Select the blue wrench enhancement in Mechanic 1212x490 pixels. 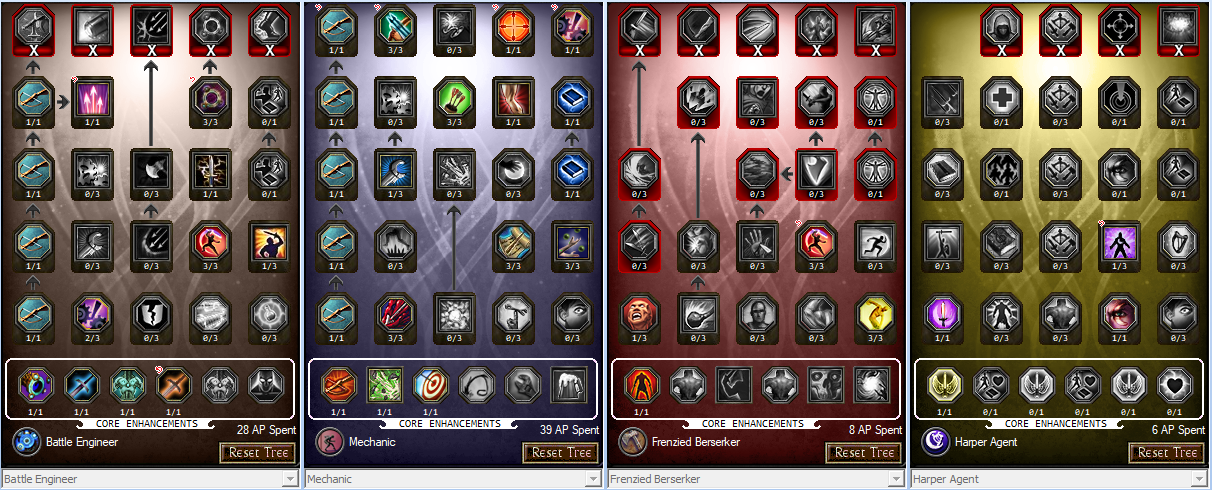coord(394,170)
